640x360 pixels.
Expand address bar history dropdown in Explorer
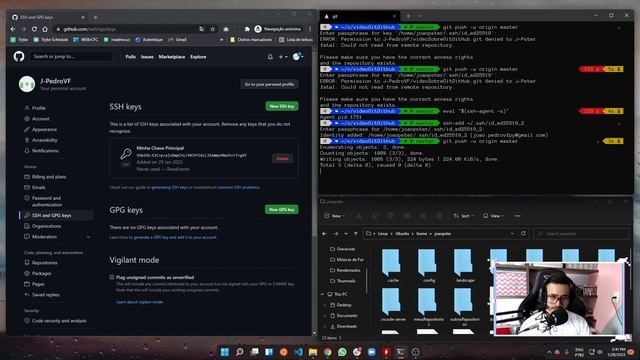click(512, 233)
